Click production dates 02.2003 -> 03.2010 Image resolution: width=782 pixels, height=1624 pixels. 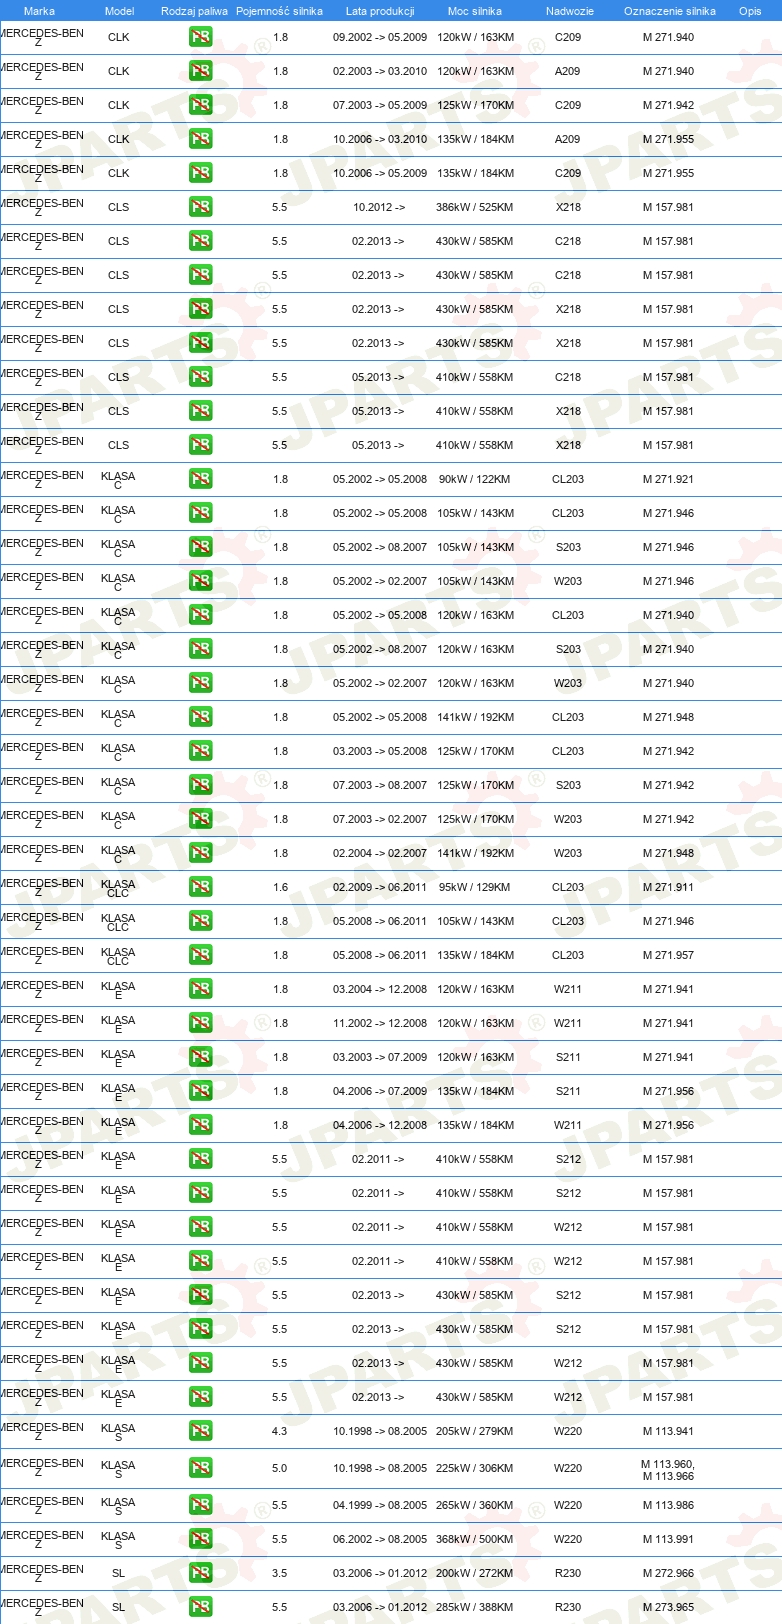(380, 72)
